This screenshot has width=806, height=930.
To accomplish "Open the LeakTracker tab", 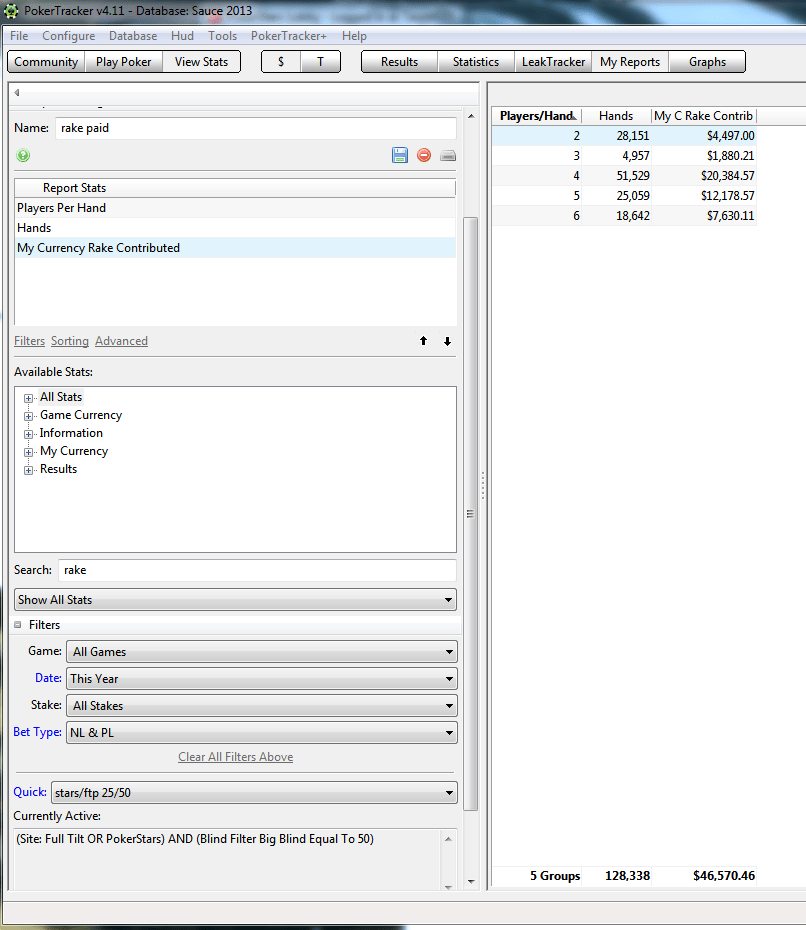I will pyautogui.click(x=553, y=62).
